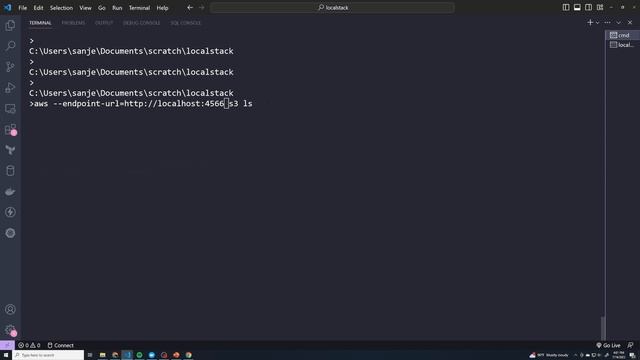Switch to the DEBUG CONSOLE tab

coord(142,23)
